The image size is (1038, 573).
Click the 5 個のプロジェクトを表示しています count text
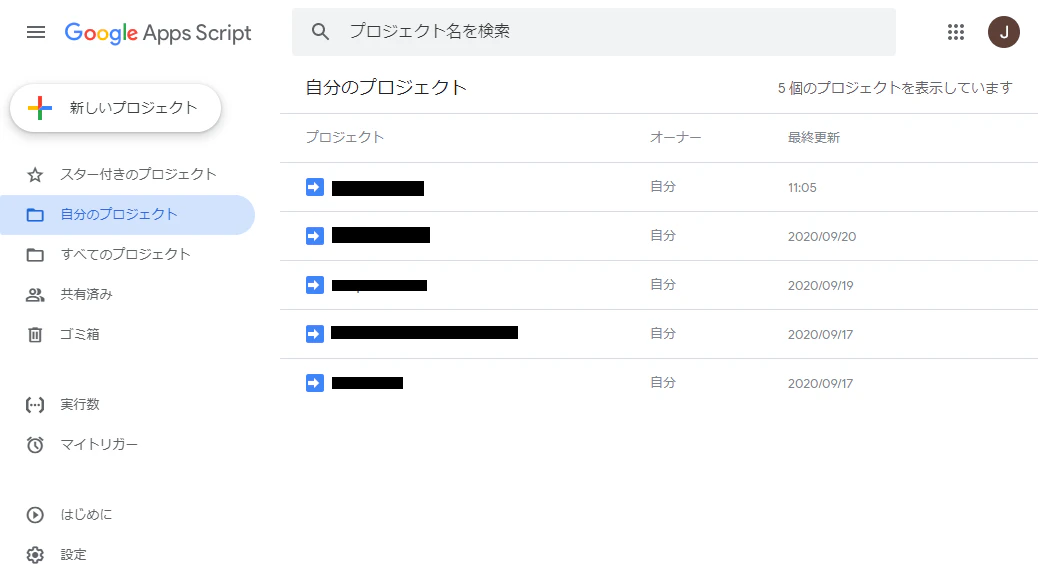[x=895, y=88]
